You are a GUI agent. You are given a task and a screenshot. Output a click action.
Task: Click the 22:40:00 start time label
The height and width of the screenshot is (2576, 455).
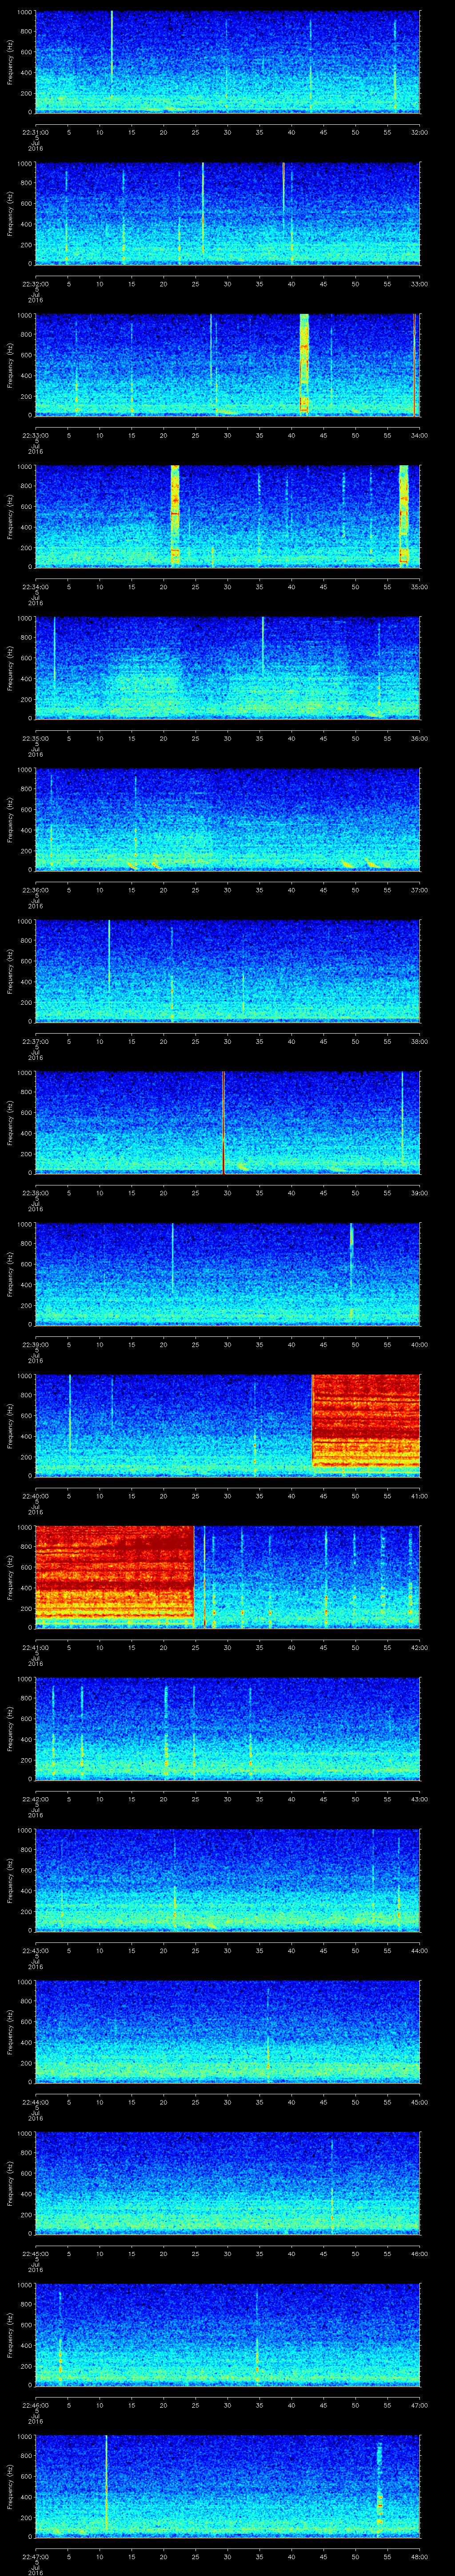35,1495
